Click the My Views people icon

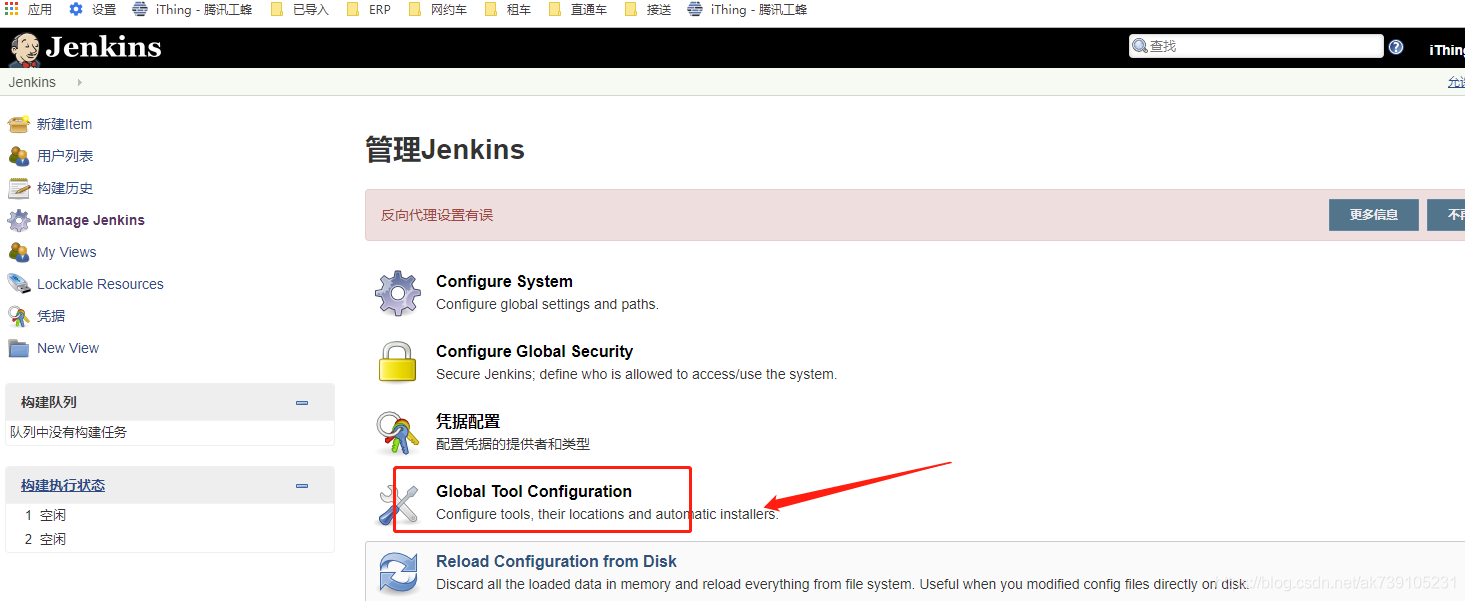pos(19,252)
